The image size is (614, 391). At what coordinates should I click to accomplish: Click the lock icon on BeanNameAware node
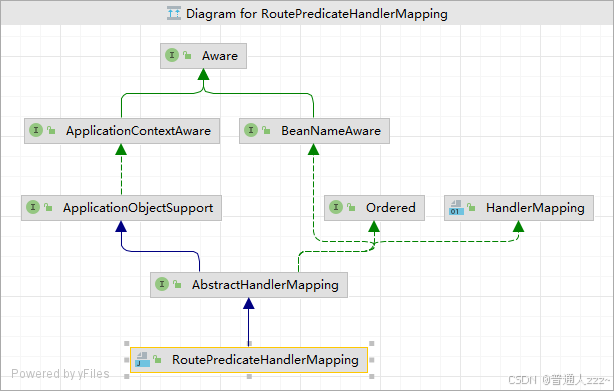click(x=266, y=130)
